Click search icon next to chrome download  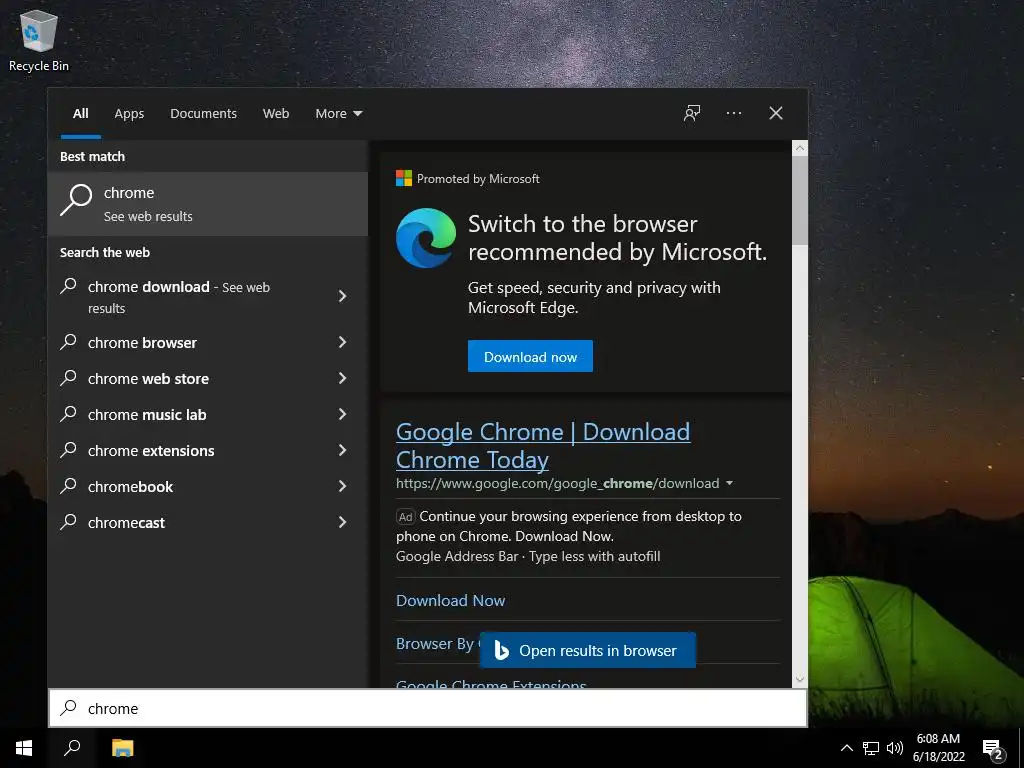[x=69, y=286]
